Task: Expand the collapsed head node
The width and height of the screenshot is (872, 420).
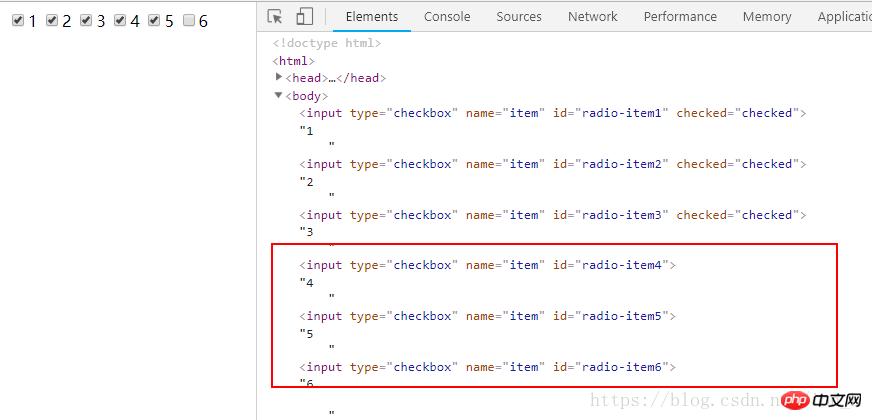Action: (x=280, y=78)
